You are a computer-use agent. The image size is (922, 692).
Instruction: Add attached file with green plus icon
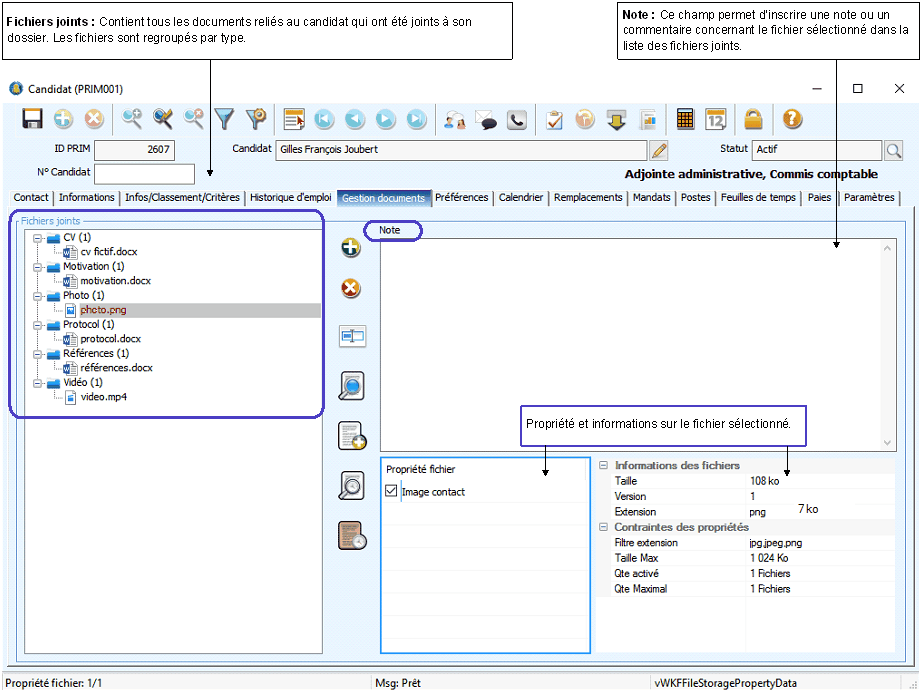pyautogui.click(x=351, y=249)
